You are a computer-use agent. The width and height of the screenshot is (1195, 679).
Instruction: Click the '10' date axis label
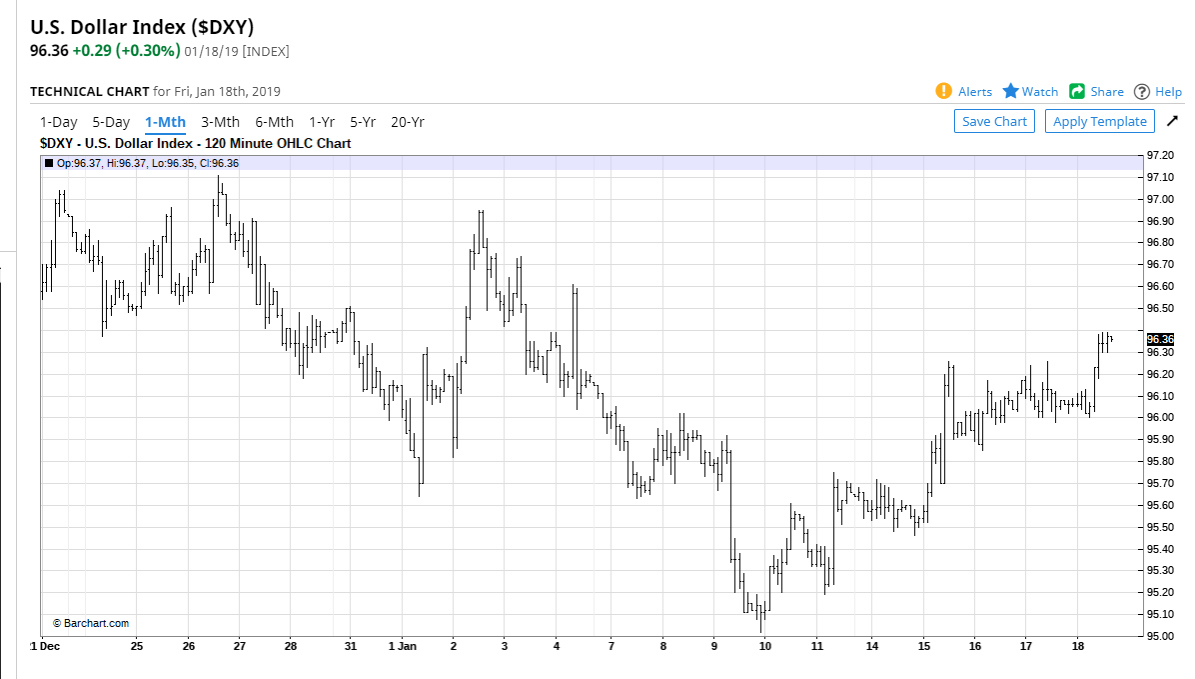click(765, 646)
